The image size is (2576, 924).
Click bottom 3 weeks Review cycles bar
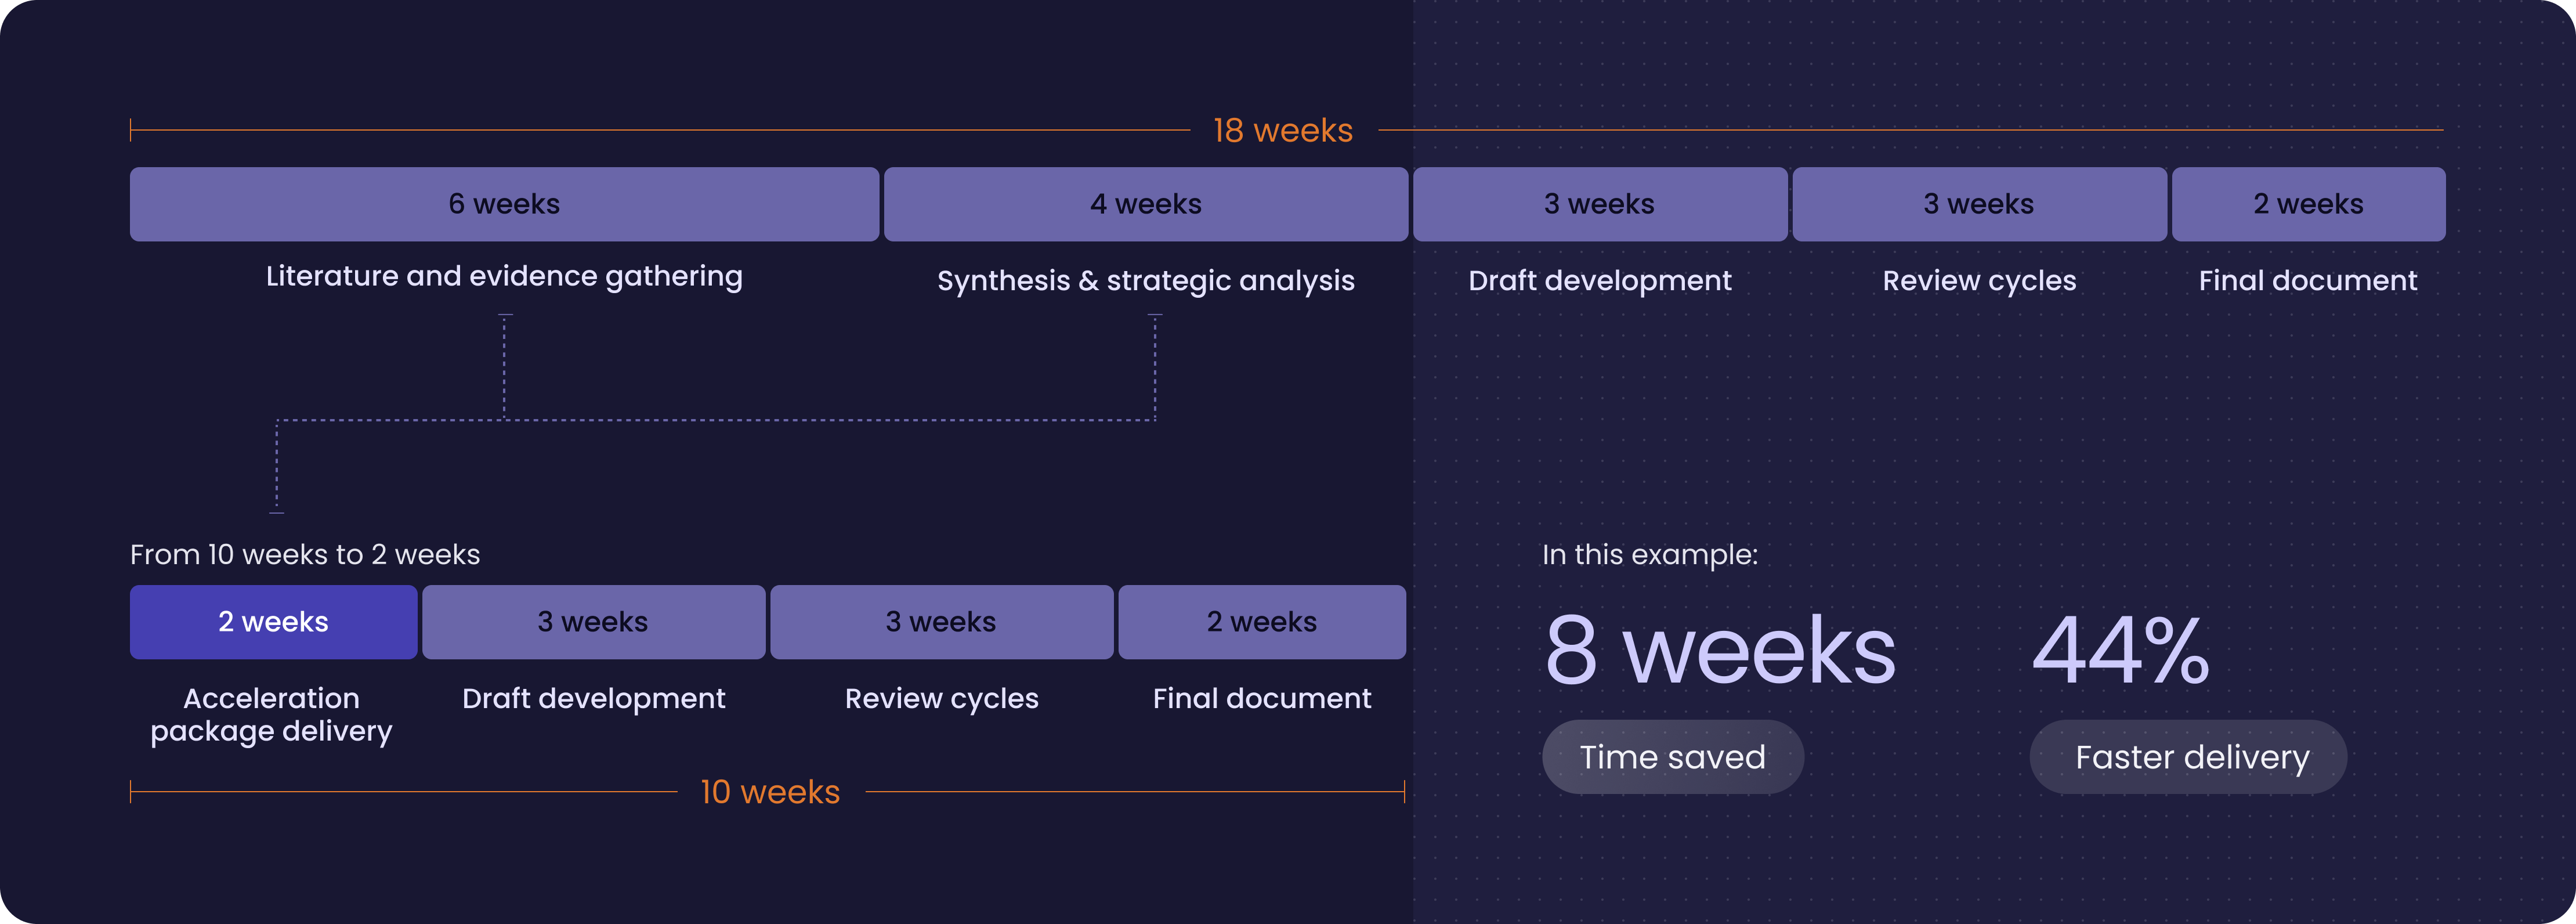pos(941,622)
